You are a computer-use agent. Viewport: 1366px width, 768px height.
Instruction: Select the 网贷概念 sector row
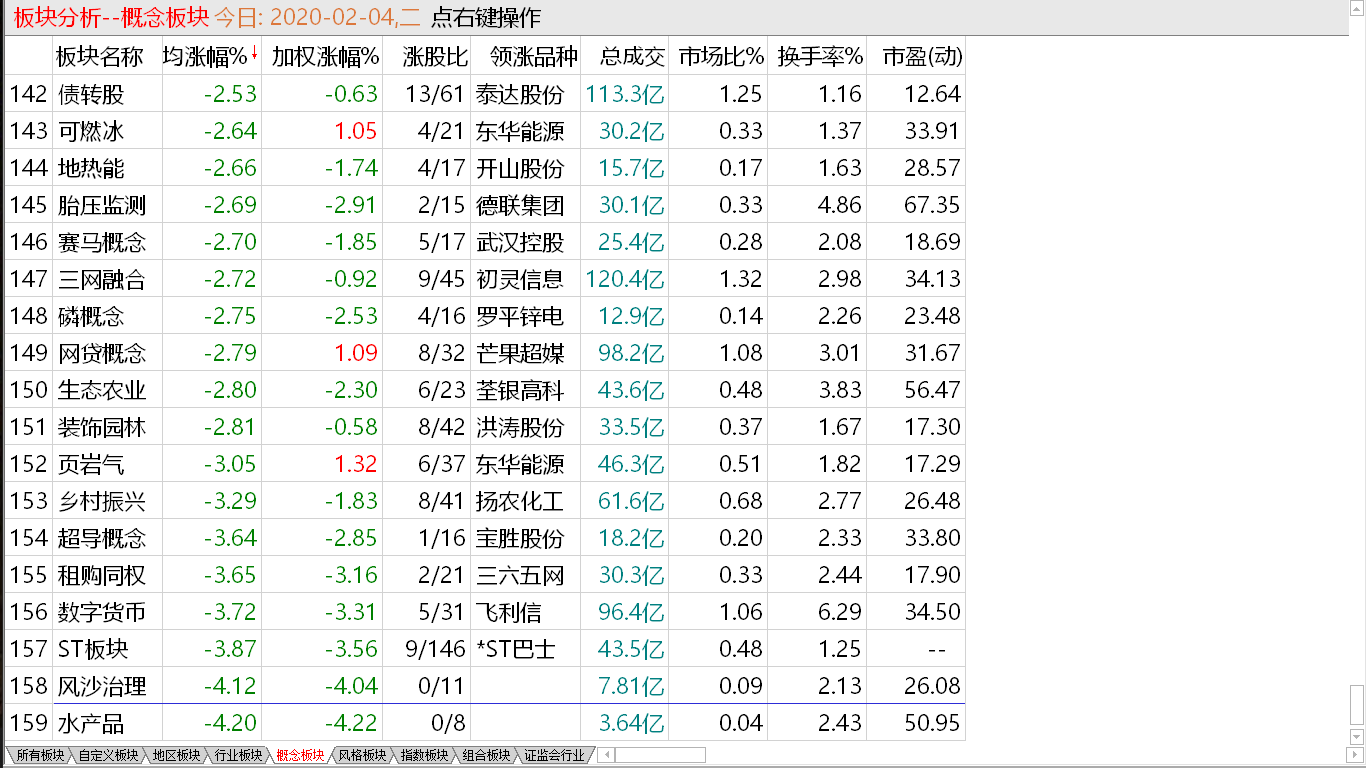click(x=485, y=353)
